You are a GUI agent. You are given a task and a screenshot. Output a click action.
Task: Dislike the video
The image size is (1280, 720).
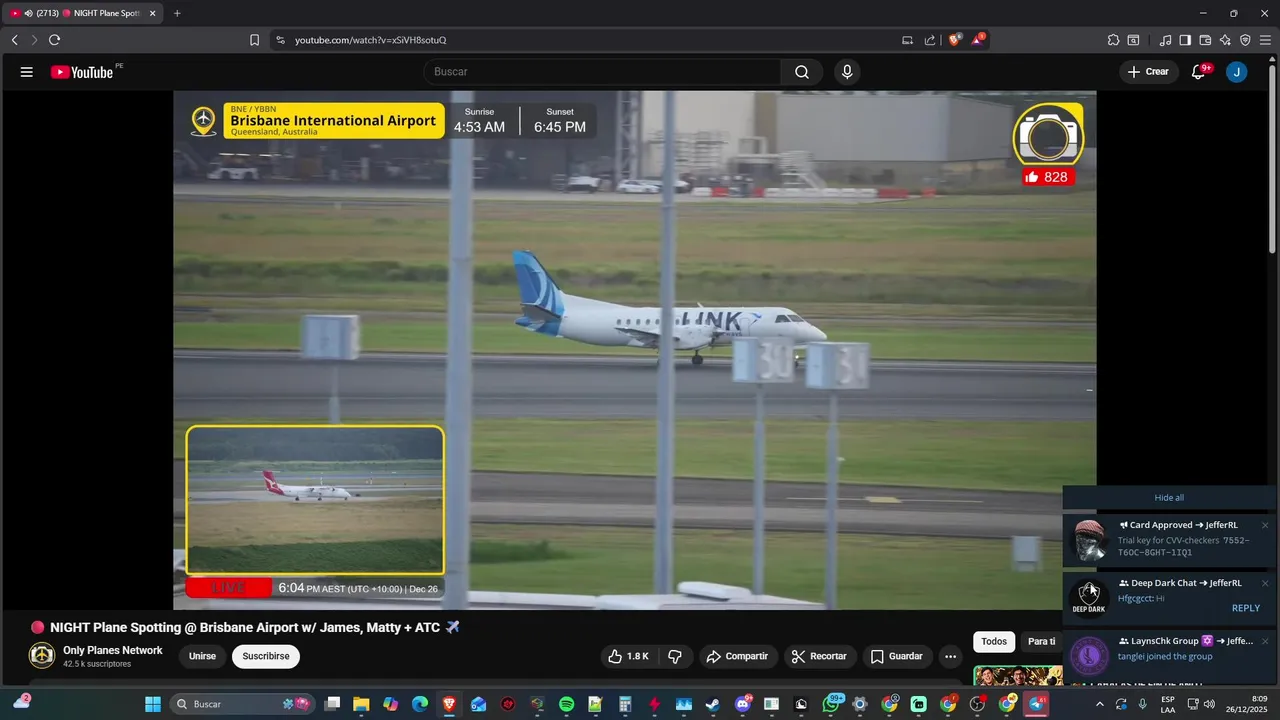click(x=675, y=656)
